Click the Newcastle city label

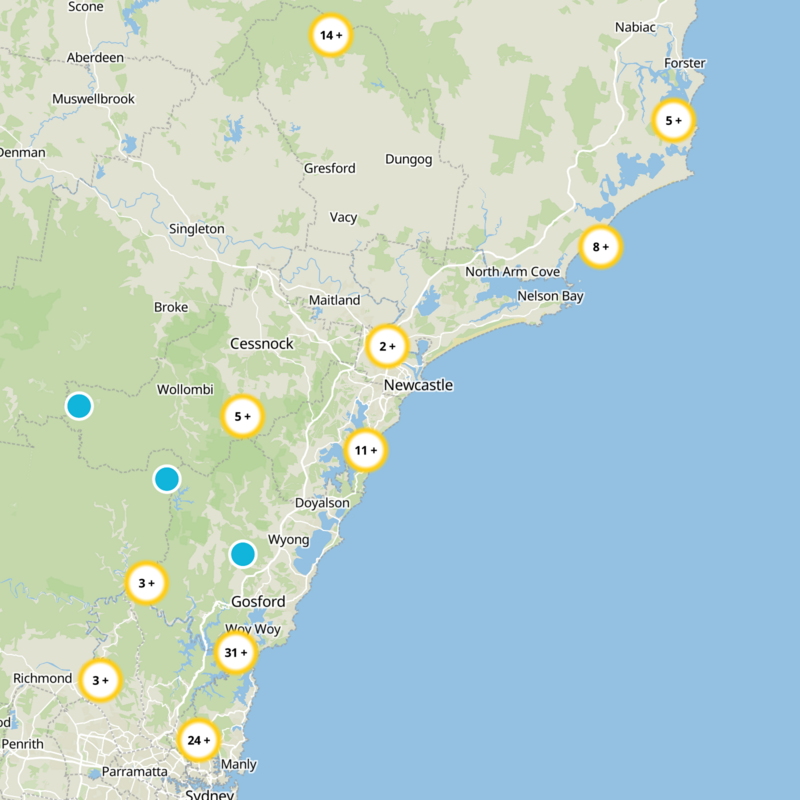418,385
